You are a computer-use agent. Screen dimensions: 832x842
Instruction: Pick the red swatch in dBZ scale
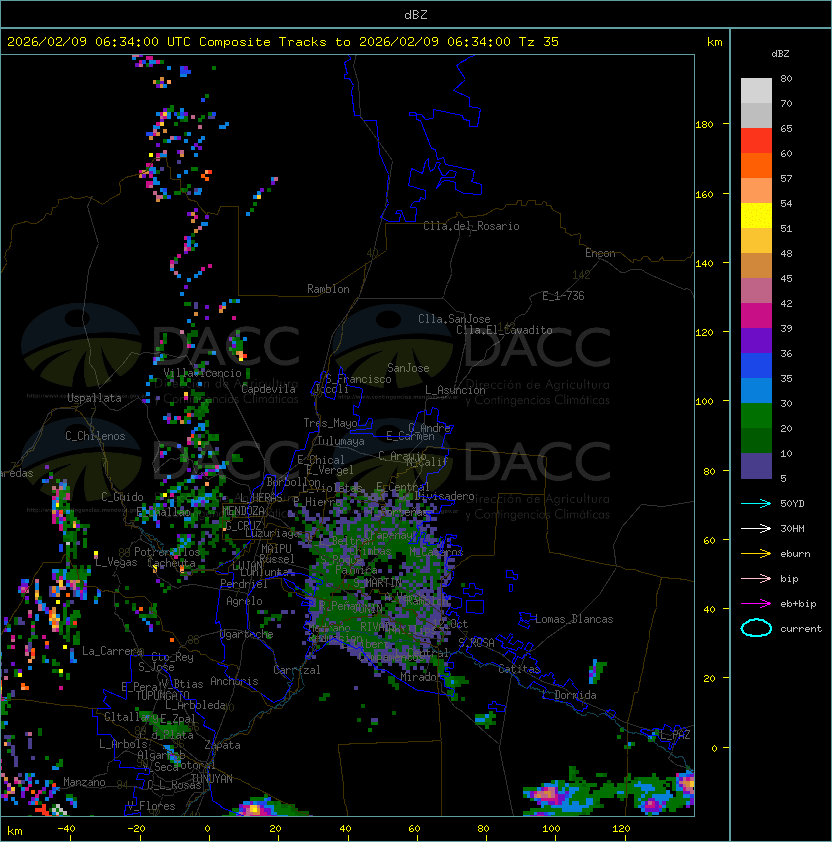[x=756, y=141]
